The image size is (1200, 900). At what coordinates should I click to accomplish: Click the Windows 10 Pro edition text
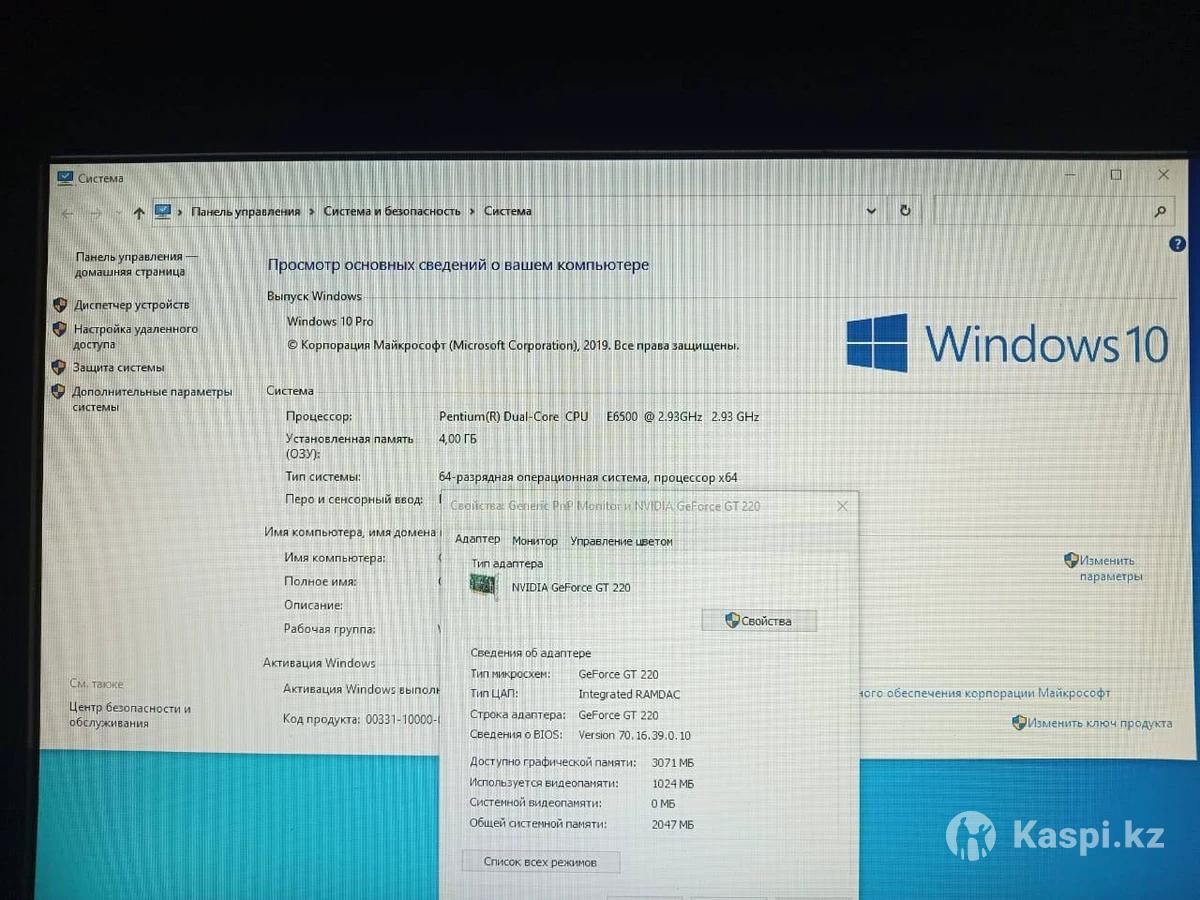coord(330,321)
